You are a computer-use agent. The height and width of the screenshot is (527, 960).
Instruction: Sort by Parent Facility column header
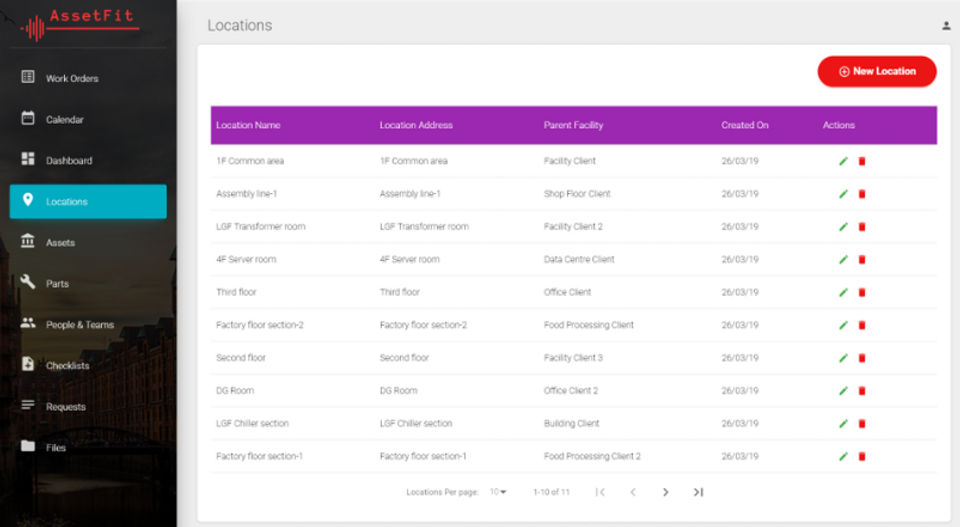pos(574,125)
